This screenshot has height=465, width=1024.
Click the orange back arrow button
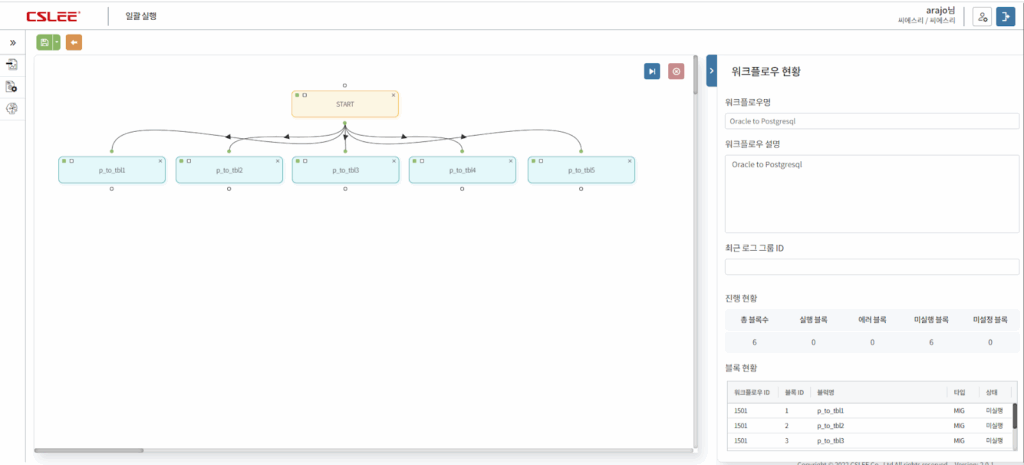tap(74, 42)
